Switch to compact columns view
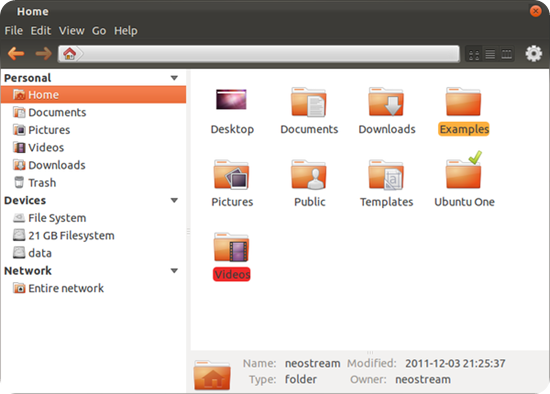The width and height of the screenshot is (550, 394). tap(507, 54)
